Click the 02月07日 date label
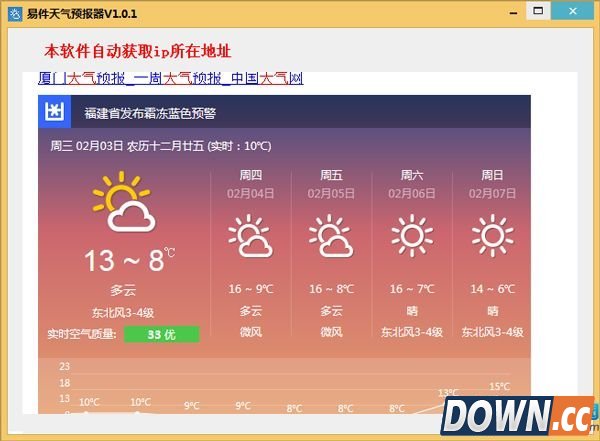The height and width of the screenshot is (441, 600). 492,193
